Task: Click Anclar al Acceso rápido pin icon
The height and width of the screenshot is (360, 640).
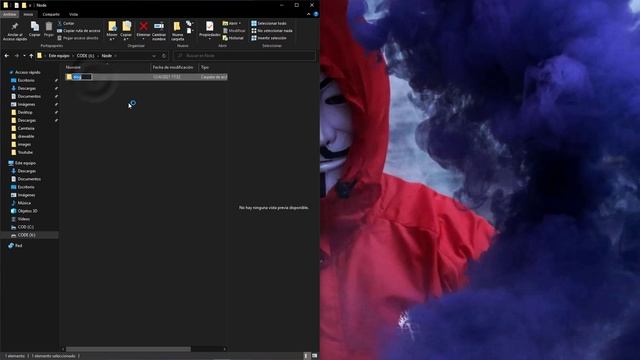Action: [x=15, y=27]
